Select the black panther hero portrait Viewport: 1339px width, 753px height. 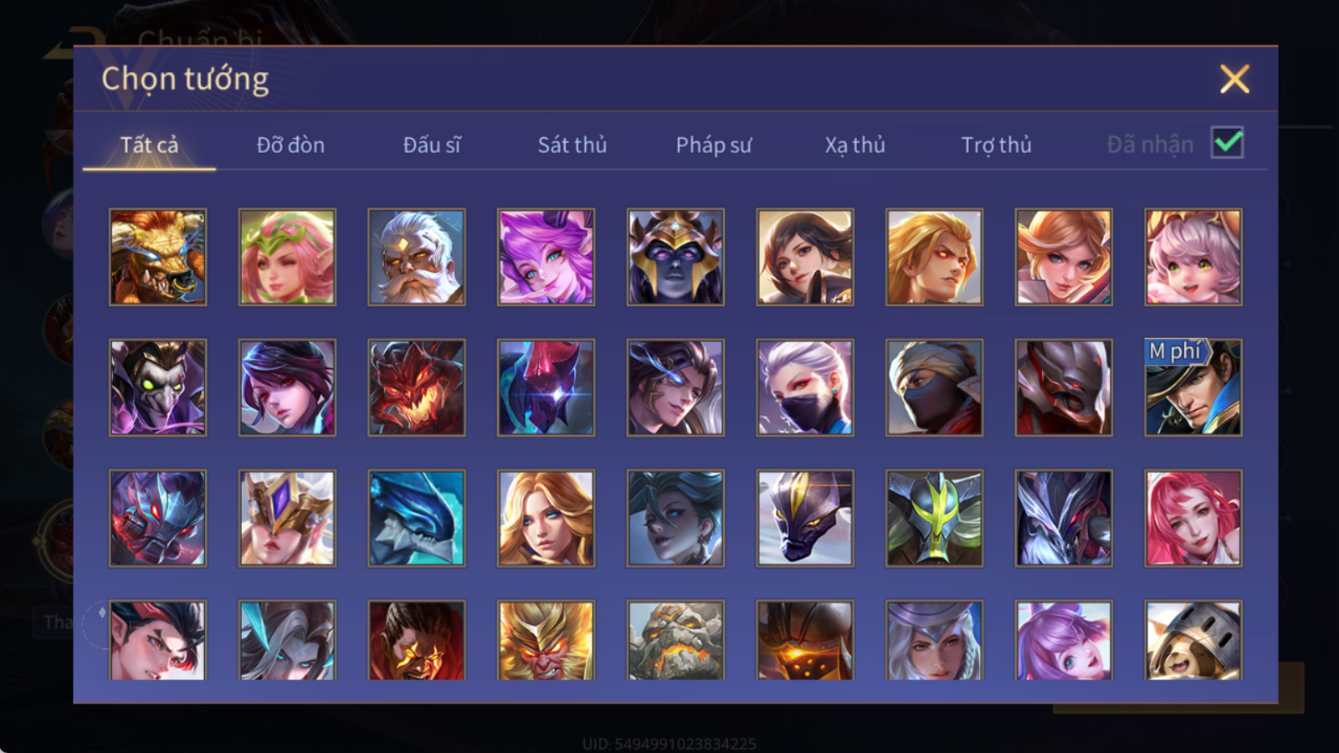[805, 518]
